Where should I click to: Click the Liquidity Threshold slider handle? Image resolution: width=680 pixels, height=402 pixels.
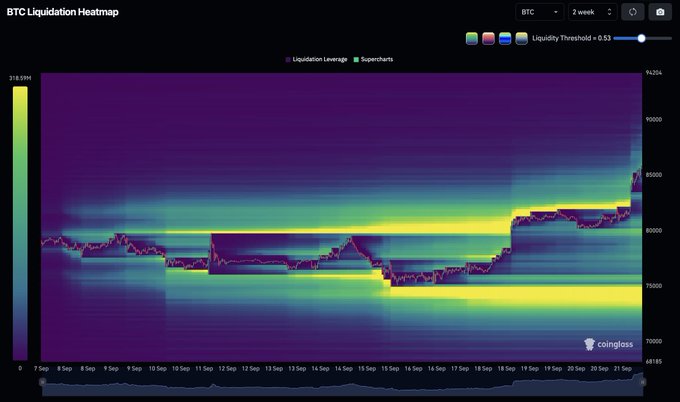pos(641,38)
